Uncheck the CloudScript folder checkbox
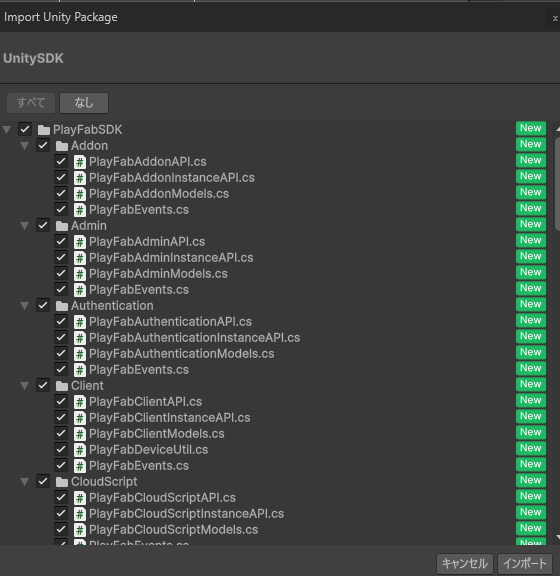This screenshot has width=560, height=576. [x=43, y=481]
